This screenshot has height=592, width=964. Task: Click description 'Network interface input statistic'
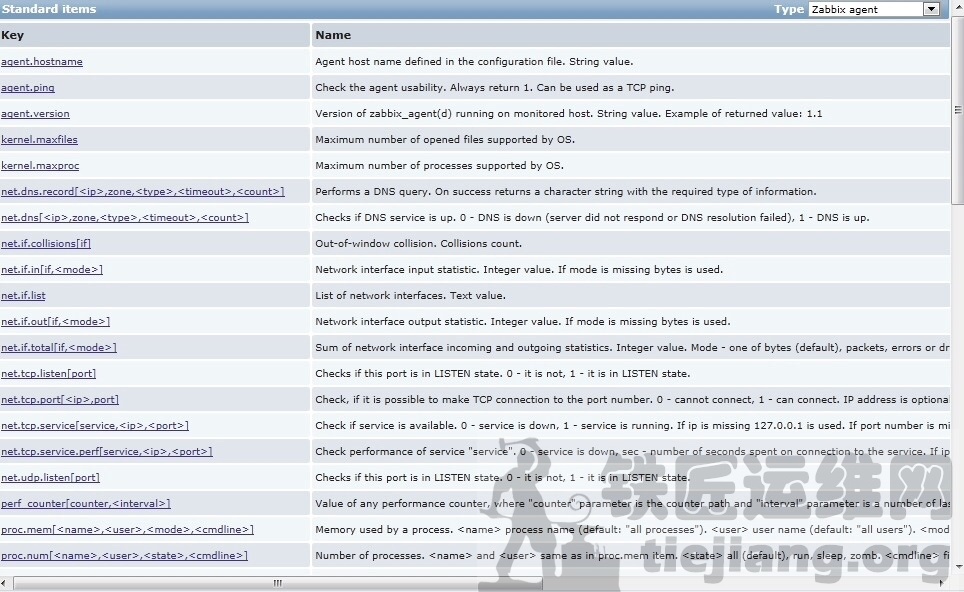coord(519,269)
